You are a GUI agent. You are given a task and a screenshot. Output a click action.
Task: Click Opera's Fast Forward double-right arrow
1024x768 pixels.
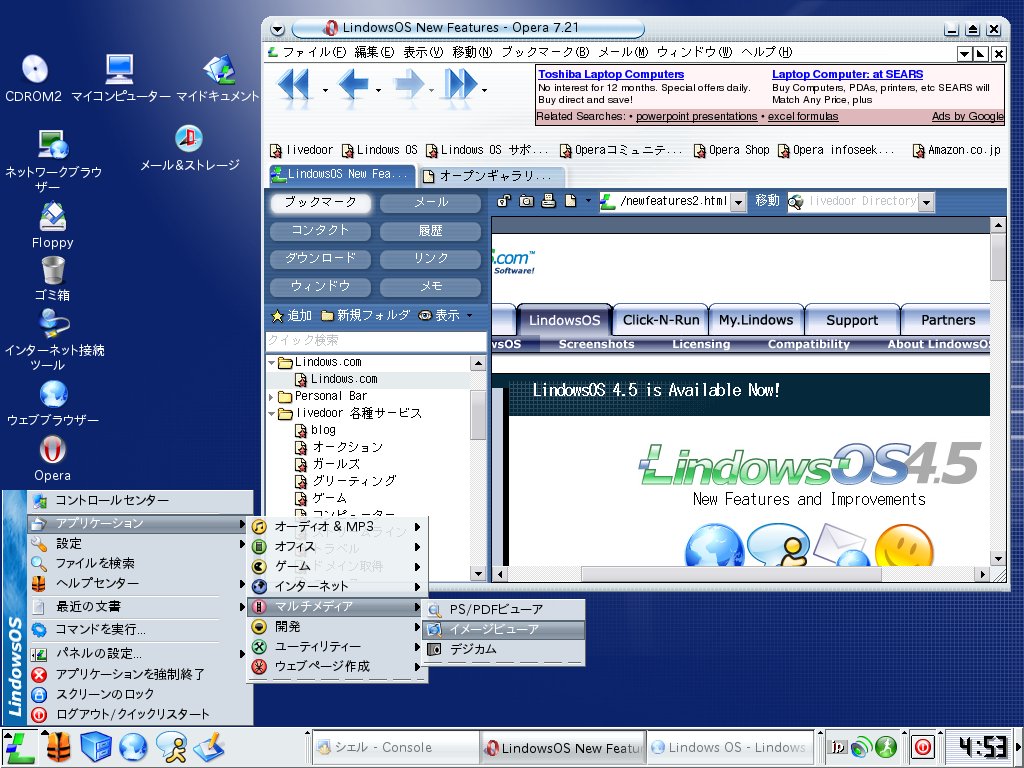(460, 85)
